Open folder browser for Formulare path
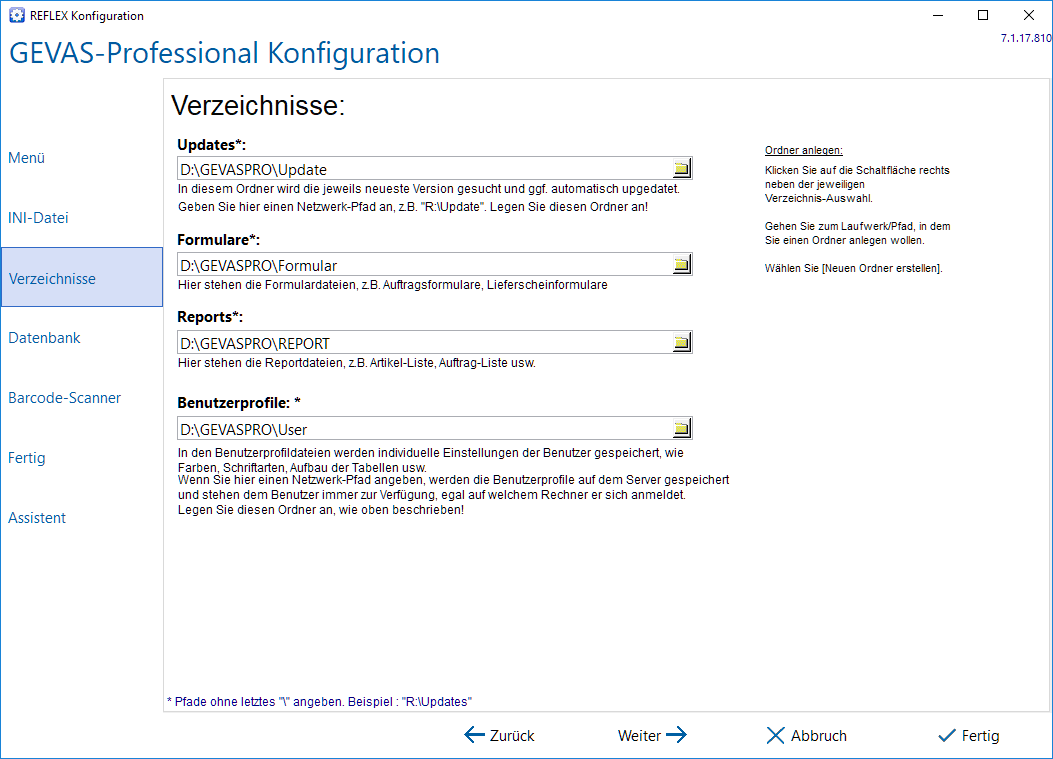The width and height of the screenshot is (1053, 759). (682, 265)
